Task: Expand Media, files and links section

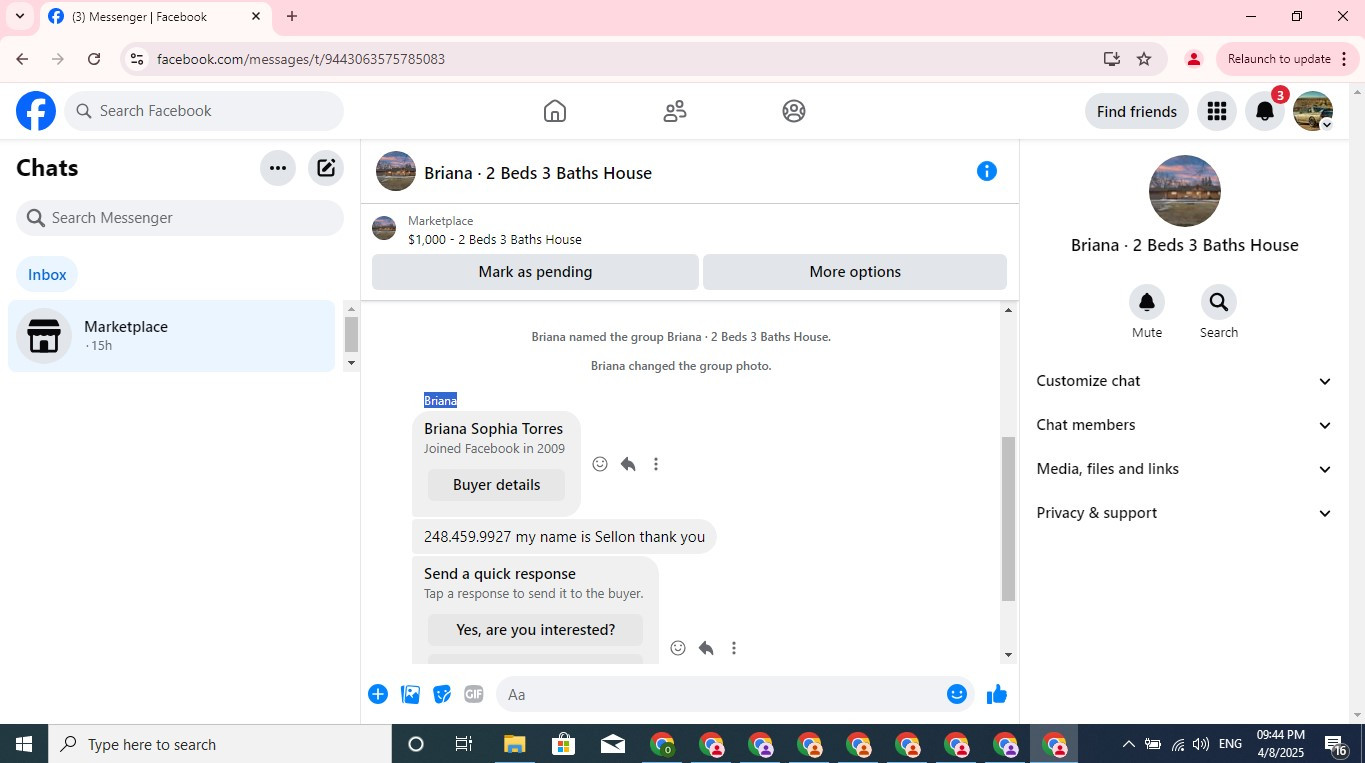Action: [x=1185, y=469]
